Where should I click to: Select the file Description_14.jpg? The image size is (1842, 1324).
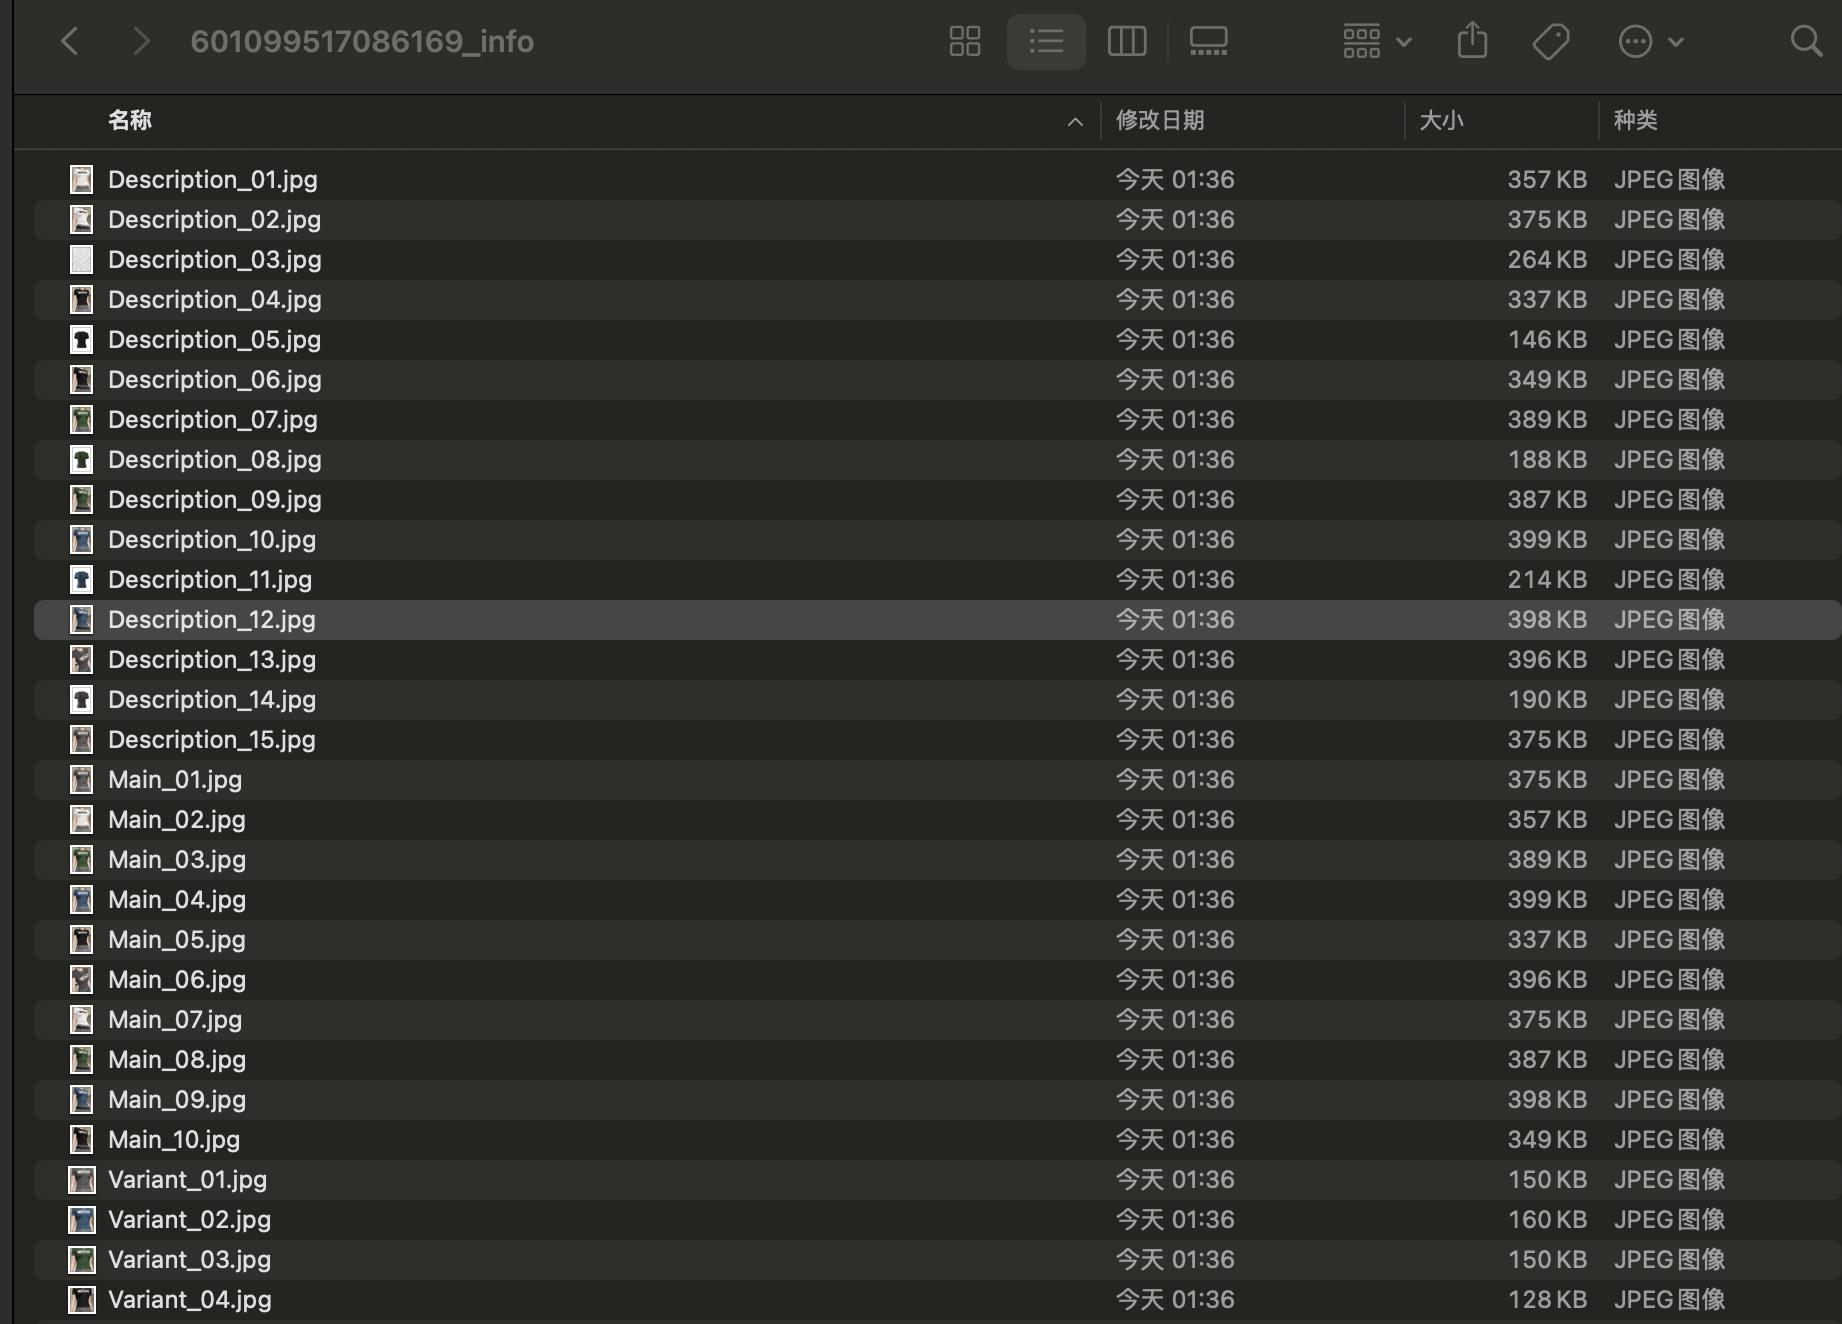[x=937, y=699]
